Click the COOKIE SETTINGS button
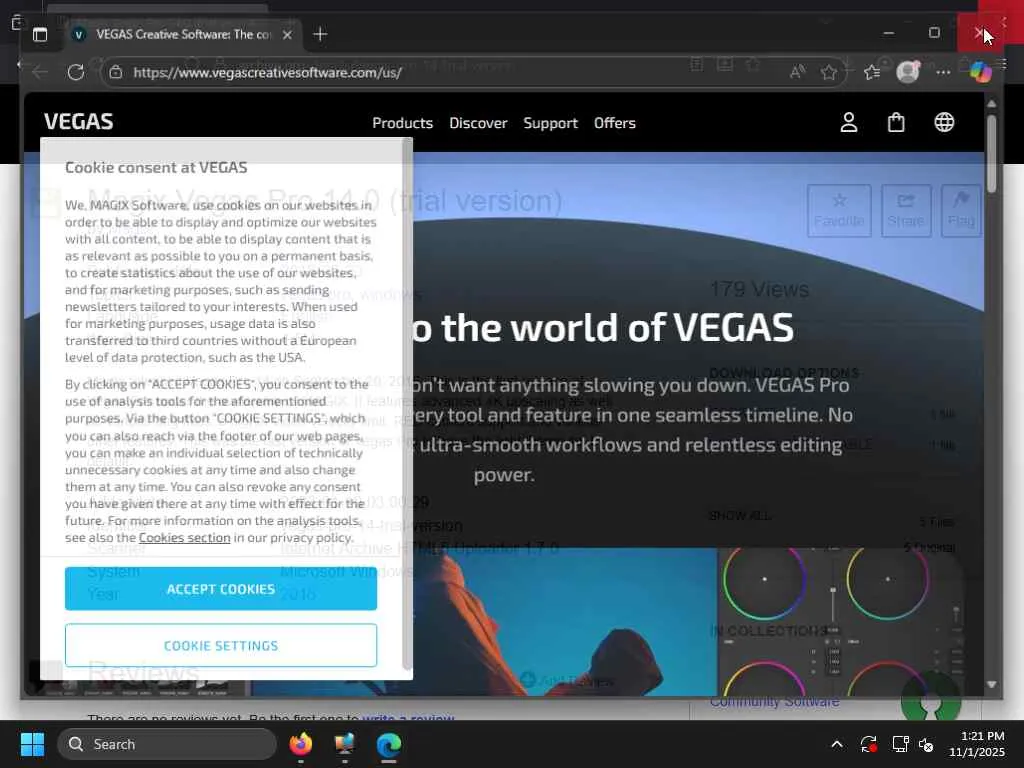 click(221, 645)
